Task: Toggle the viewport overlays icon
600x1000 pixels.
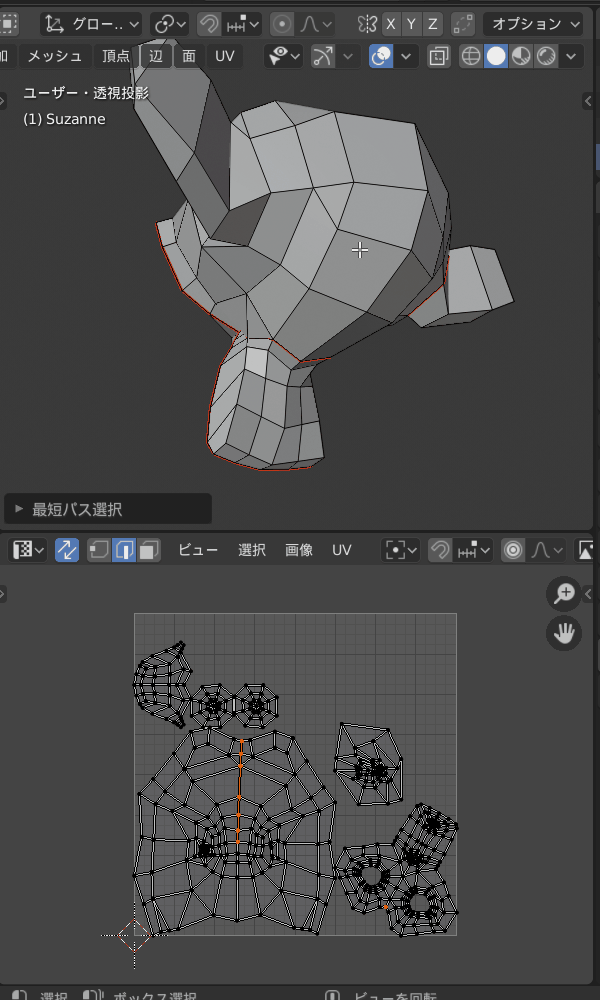Action: click(381, 56)
